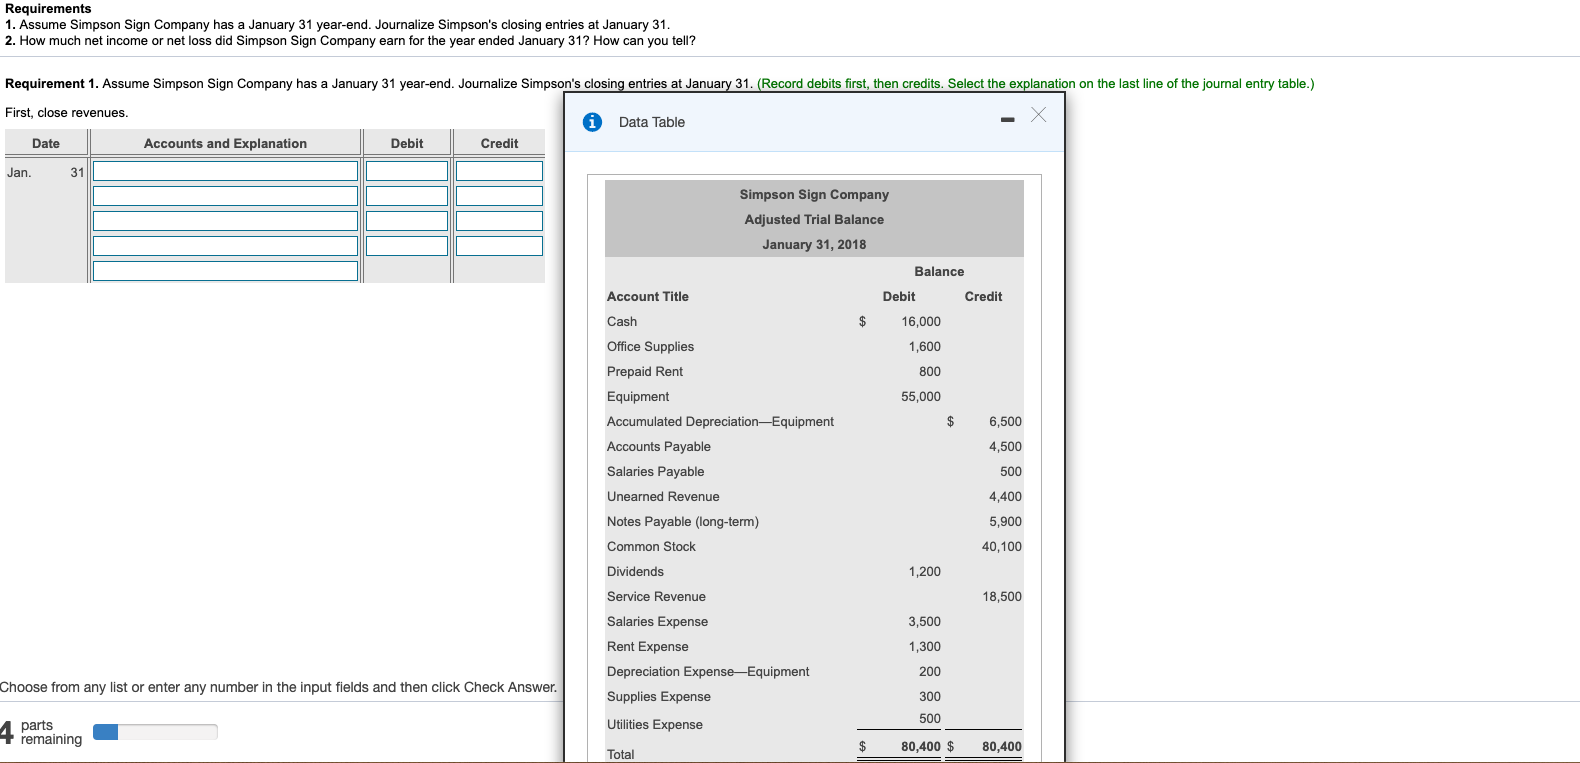The image size is (1580, 763).
Task: Click the Data Table title text
Action: [652, 122]
